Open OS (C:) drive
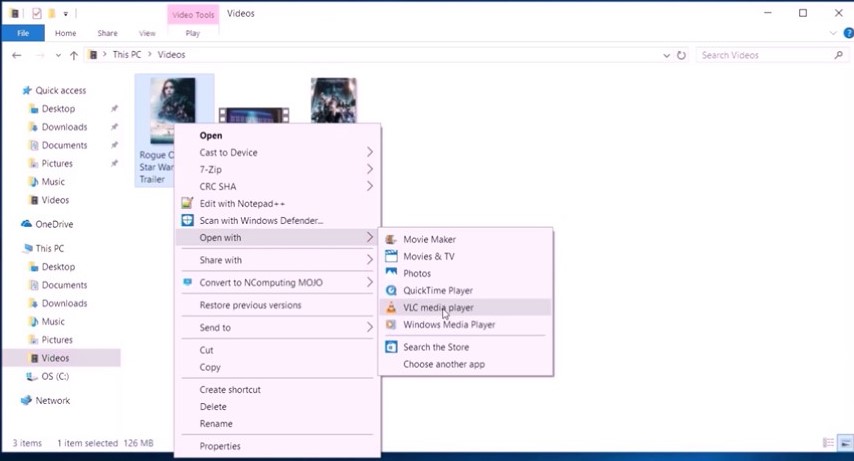 point(55,377)
